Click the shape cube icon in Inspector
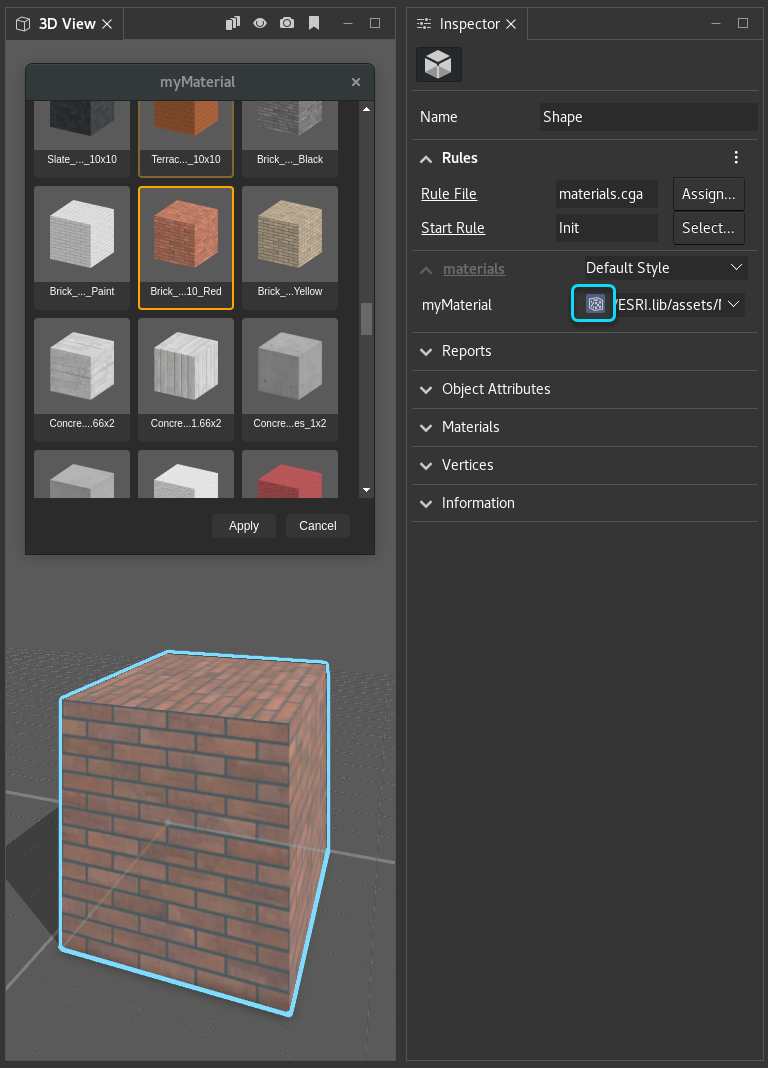768x1068 pixels. (438, 64)
